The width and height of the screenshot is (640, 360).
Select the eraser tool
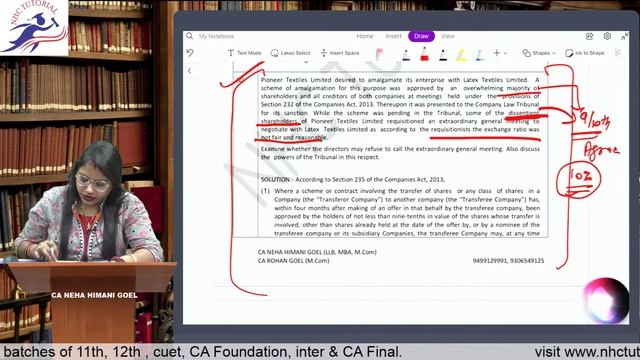point(380,54)
